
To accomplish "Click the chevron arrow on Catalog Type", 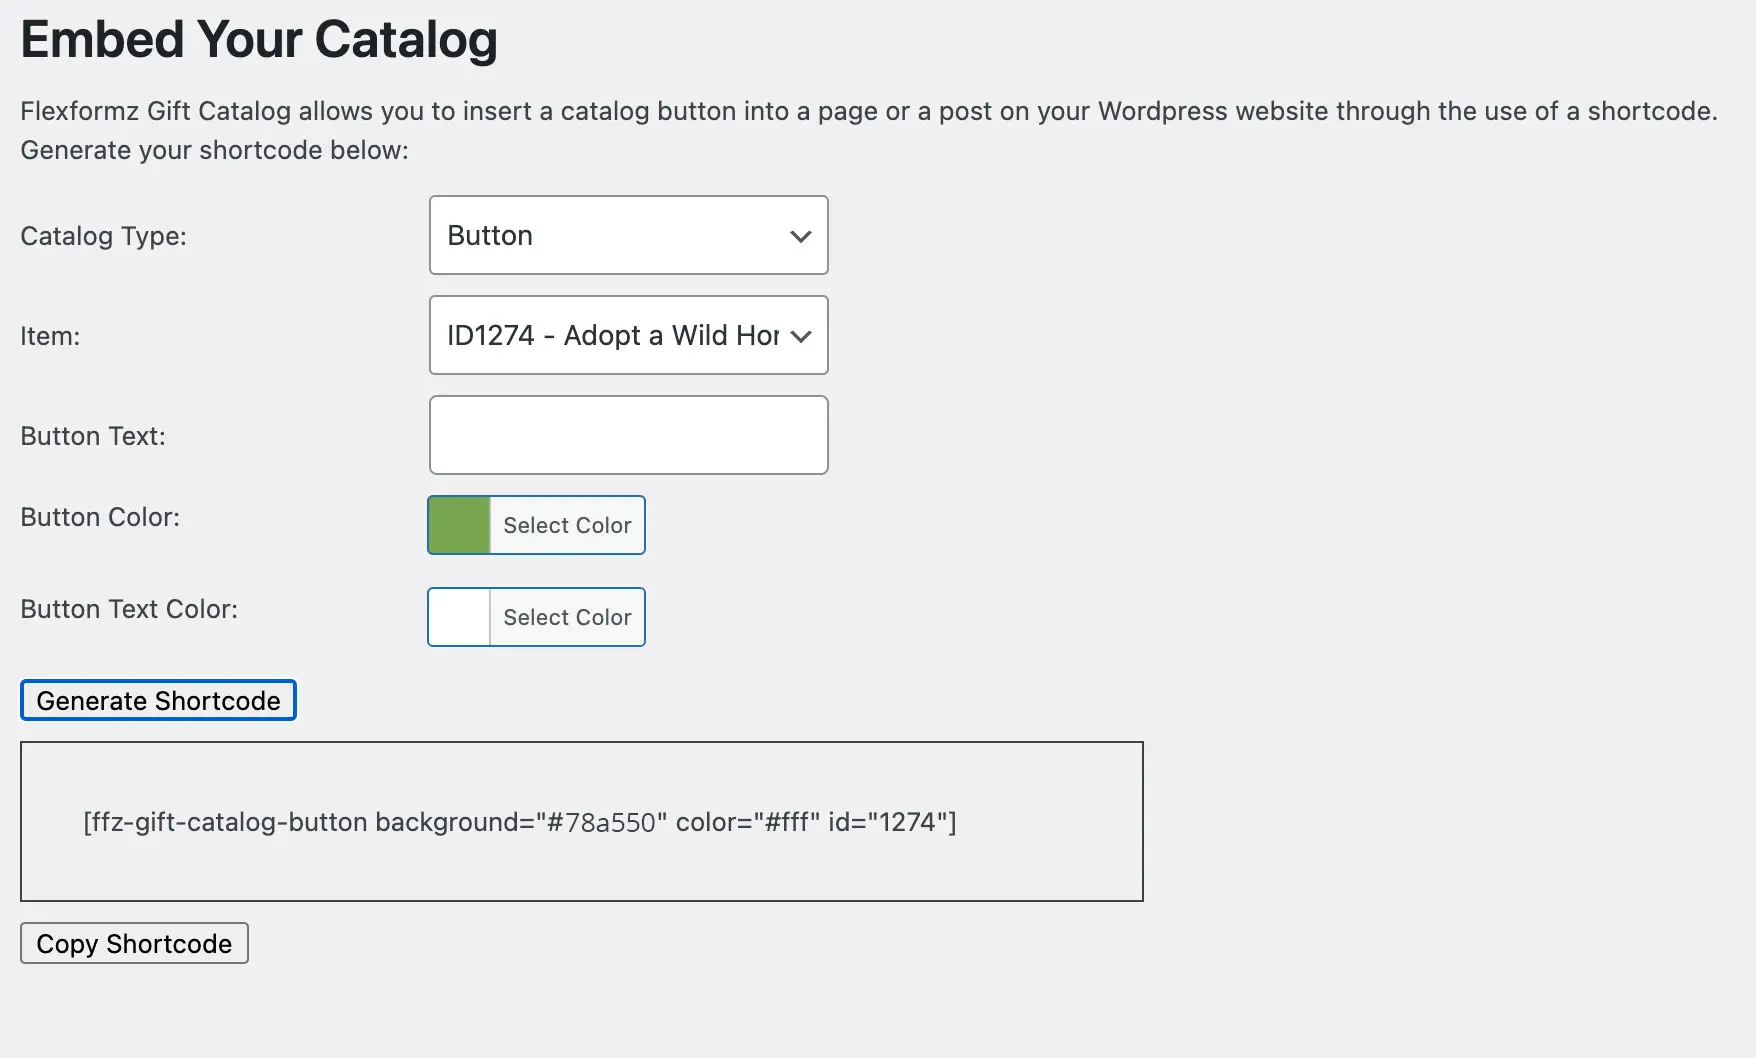I will pos(800,236).
